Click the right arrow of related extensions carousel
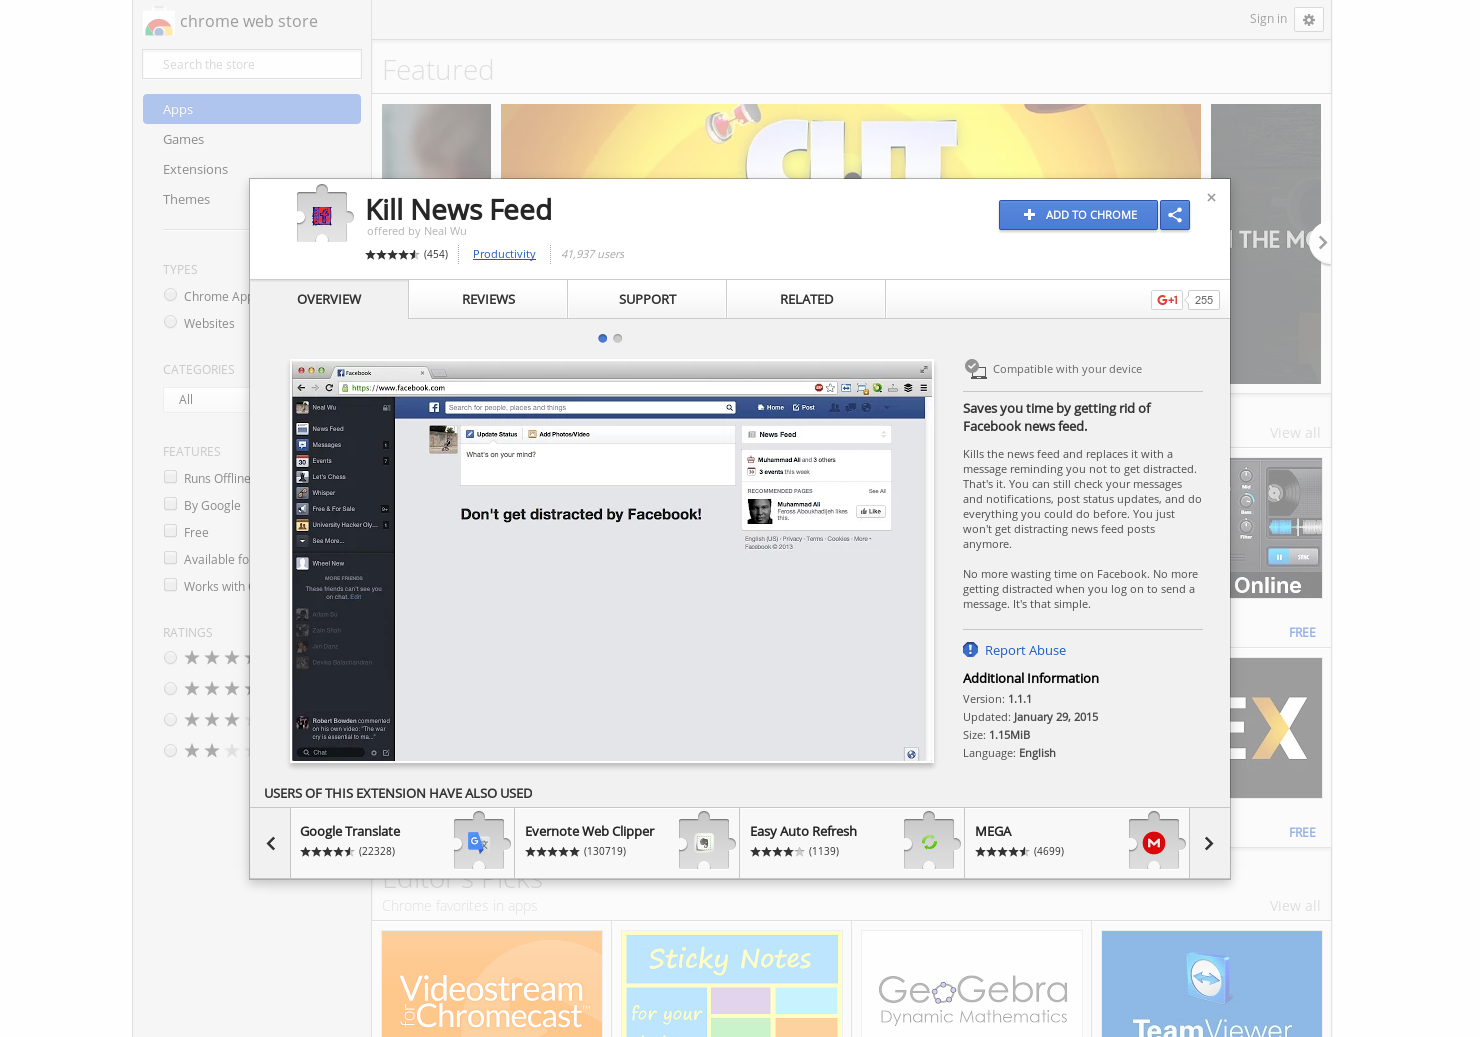The width and height of the screenshot is (1480, 1037). click(x=1208, y=842)
